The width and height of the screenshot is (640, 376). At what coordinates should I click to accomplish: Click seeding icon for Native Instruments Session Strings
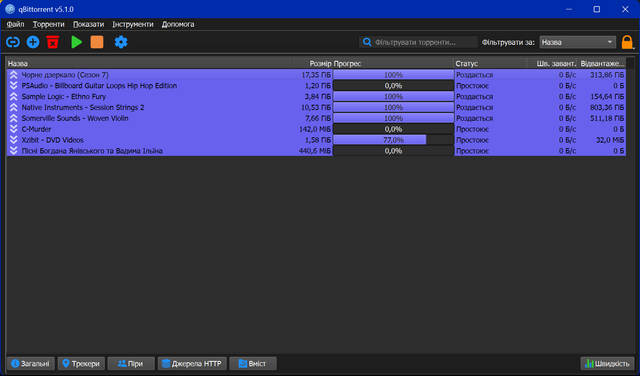tap(13, 107)
